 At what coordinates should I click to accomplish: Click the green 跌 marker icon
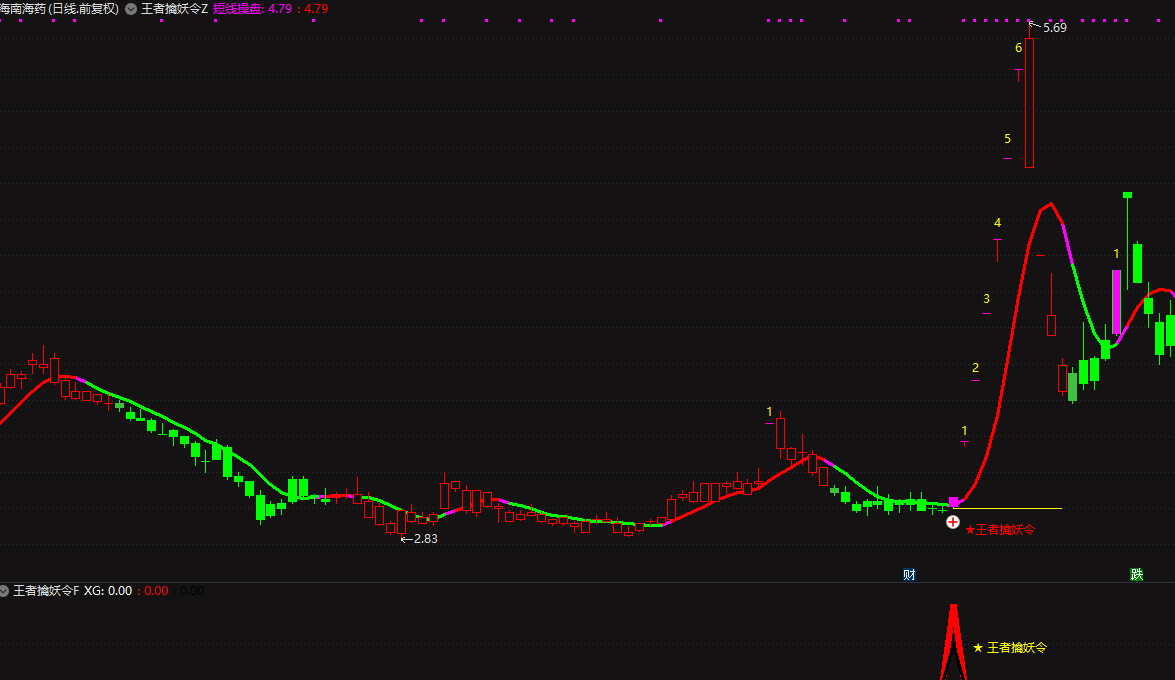(x=1136, y=574)
